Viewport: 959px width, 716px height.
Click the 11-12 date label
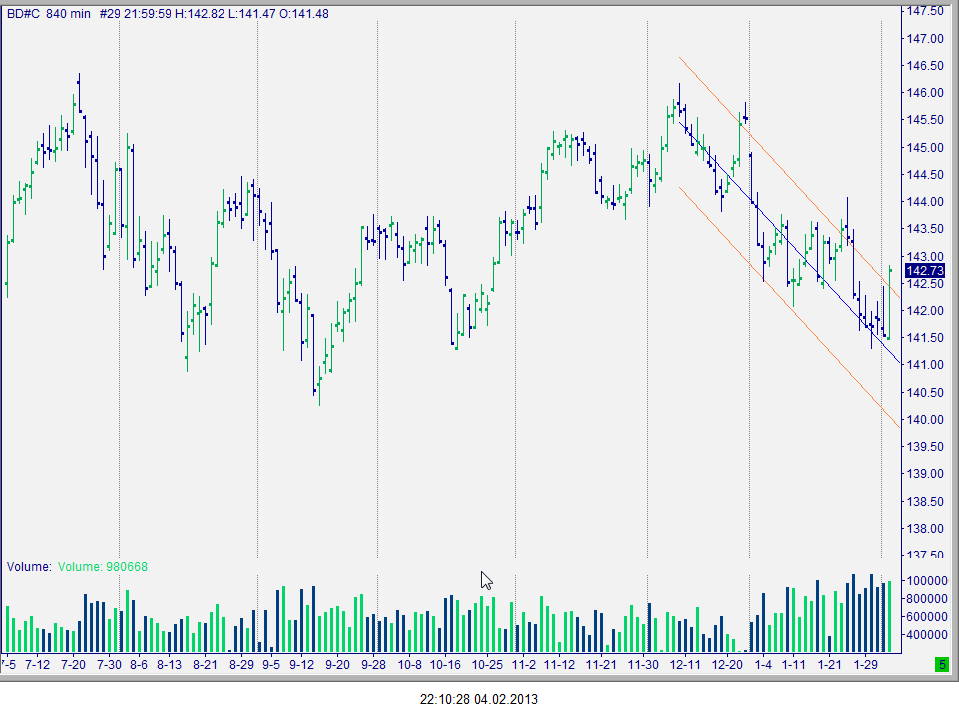point(560,665)
